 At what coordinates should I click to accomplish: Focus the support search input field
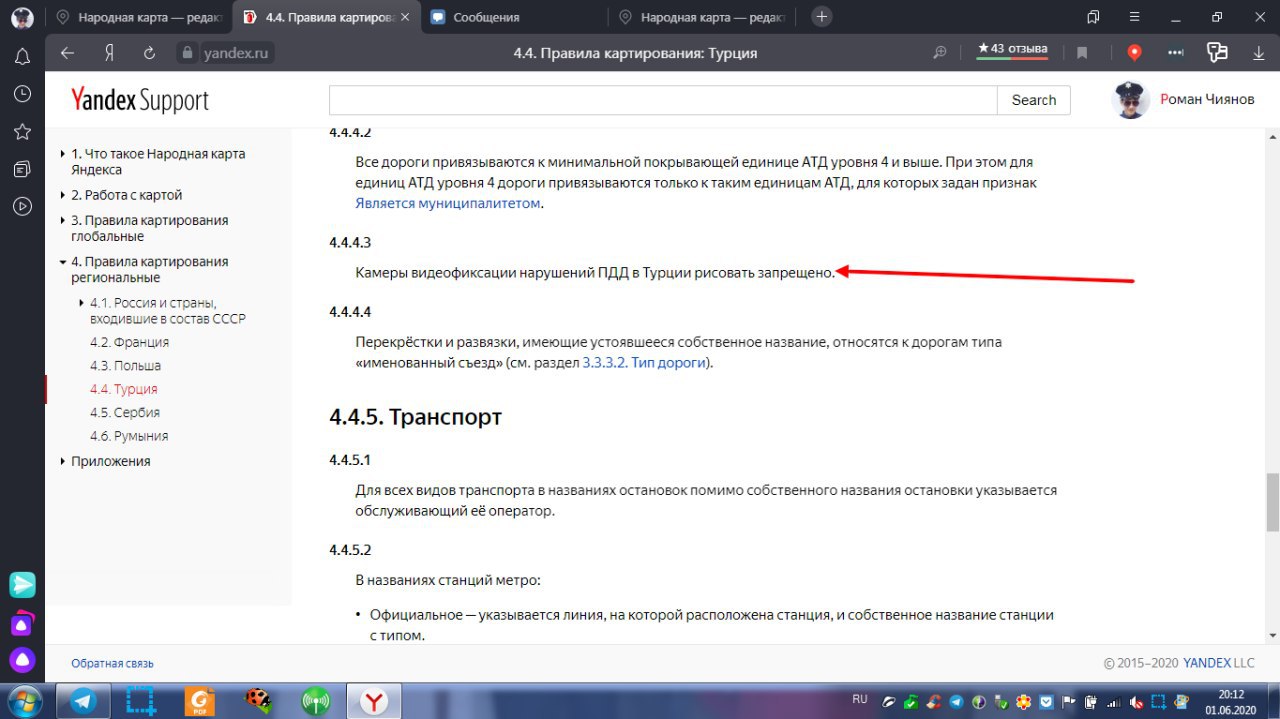coord(663,100)
